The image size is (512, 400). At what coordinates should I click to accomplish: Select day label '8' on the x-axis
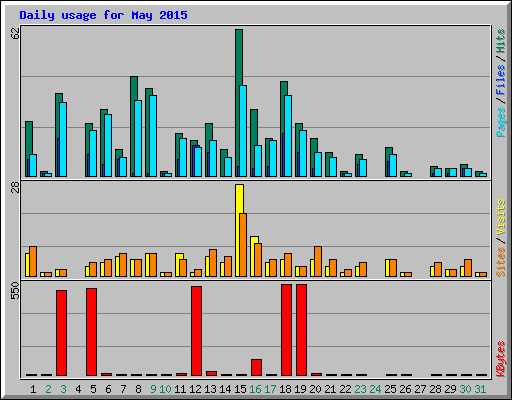point(138,389)
